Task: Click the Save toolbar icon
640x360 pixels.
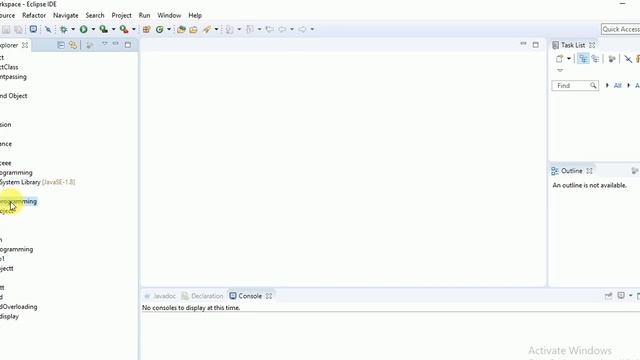Action: (x=6, y=29)
